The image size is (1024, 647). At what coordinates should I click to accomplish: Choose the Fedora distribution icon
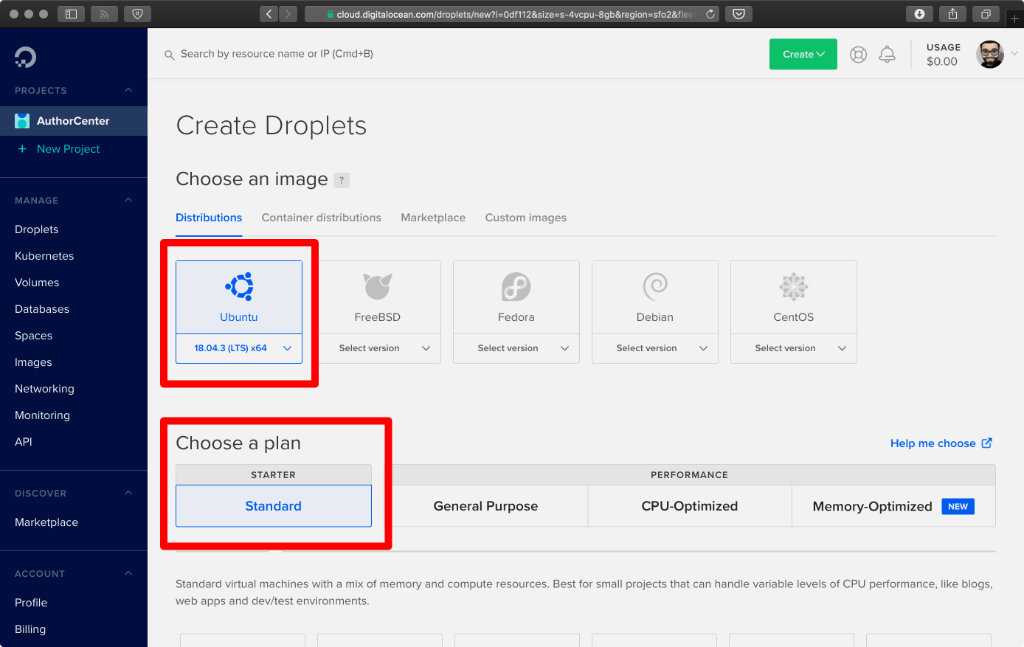click(x=516, y=287)
